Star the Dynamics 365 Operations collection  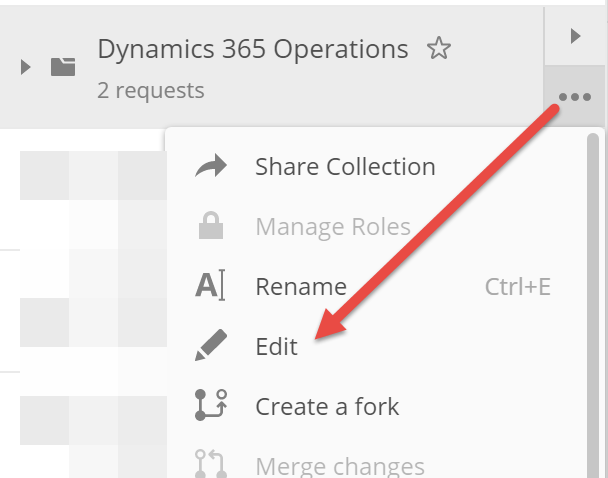pyautogui.click(x=439, y=48)
